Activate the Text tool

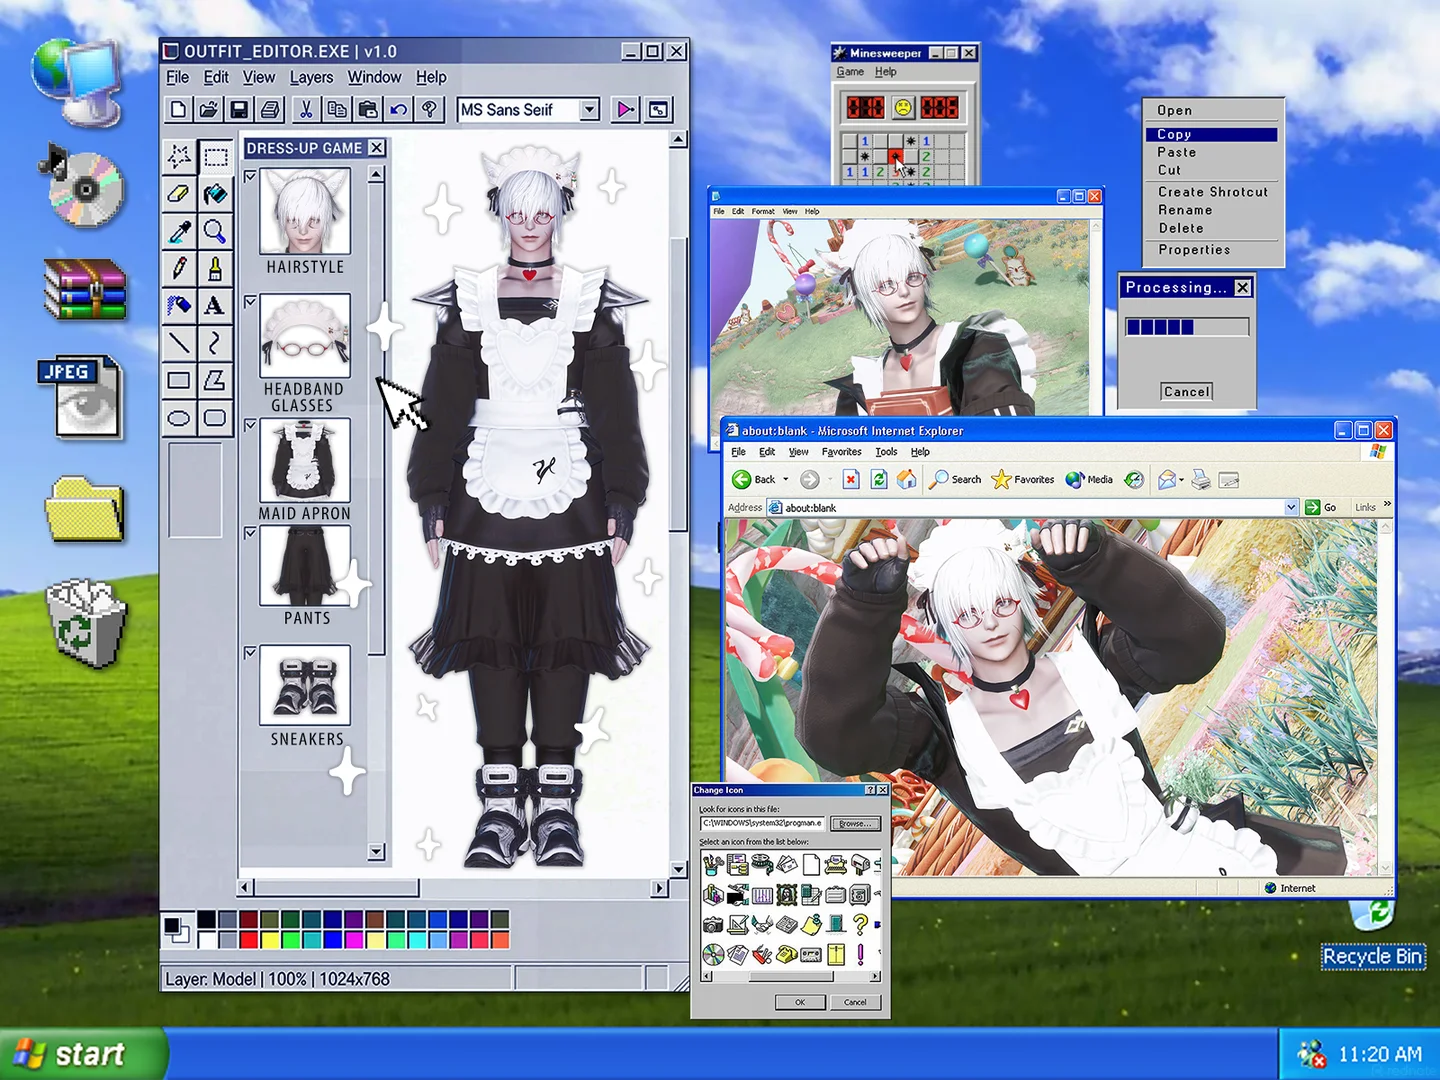[214, 306]
